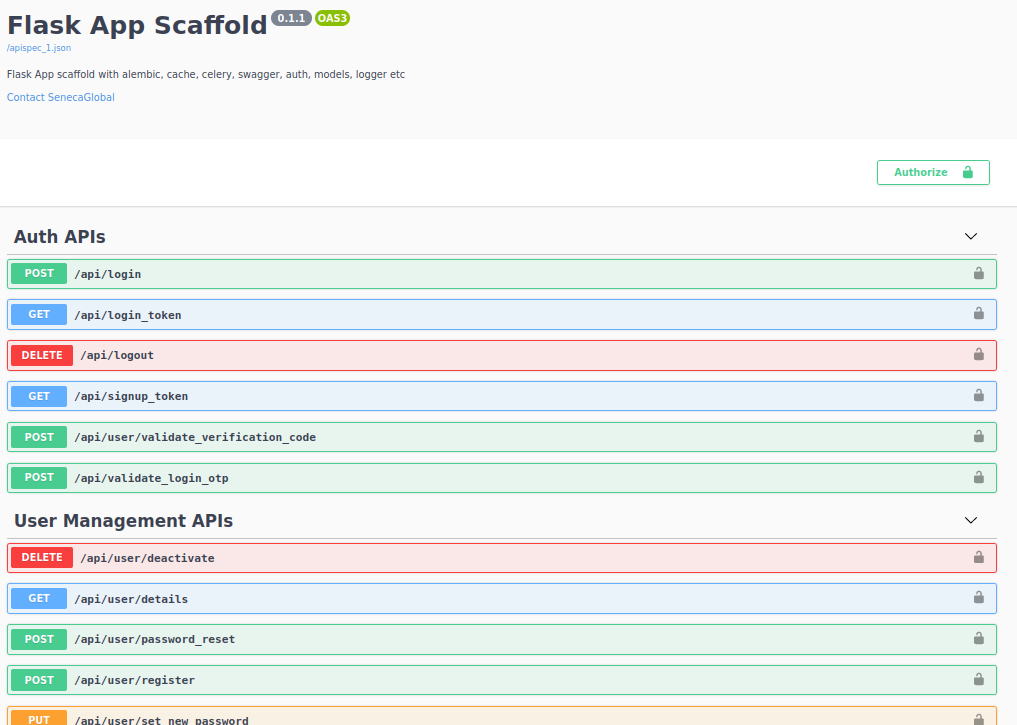This screenshot has width=1017, height=725.
Task: Expand the PUT /api/user/set_new_password row
Action: pos(501,717)
